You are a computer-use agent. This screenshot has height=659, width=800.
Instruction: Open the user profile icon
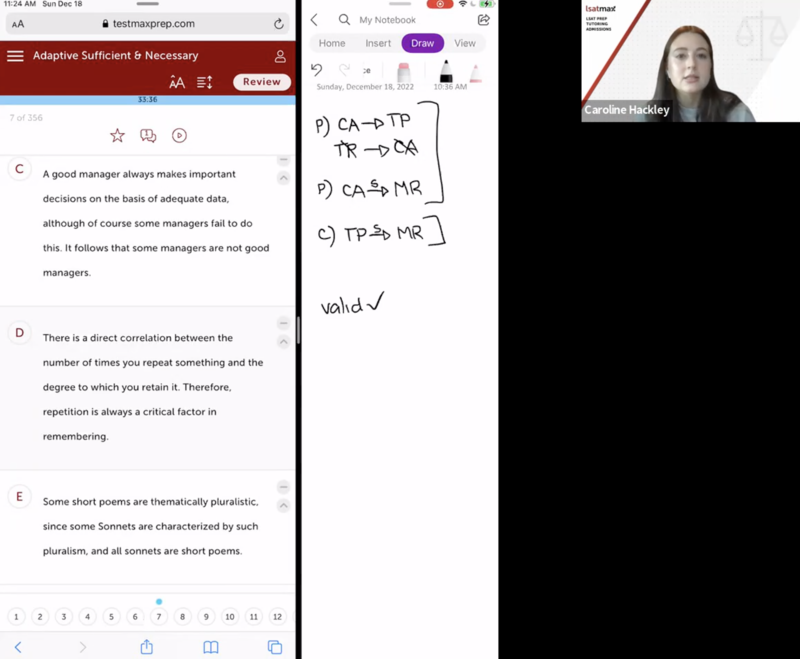coord(280,56)
